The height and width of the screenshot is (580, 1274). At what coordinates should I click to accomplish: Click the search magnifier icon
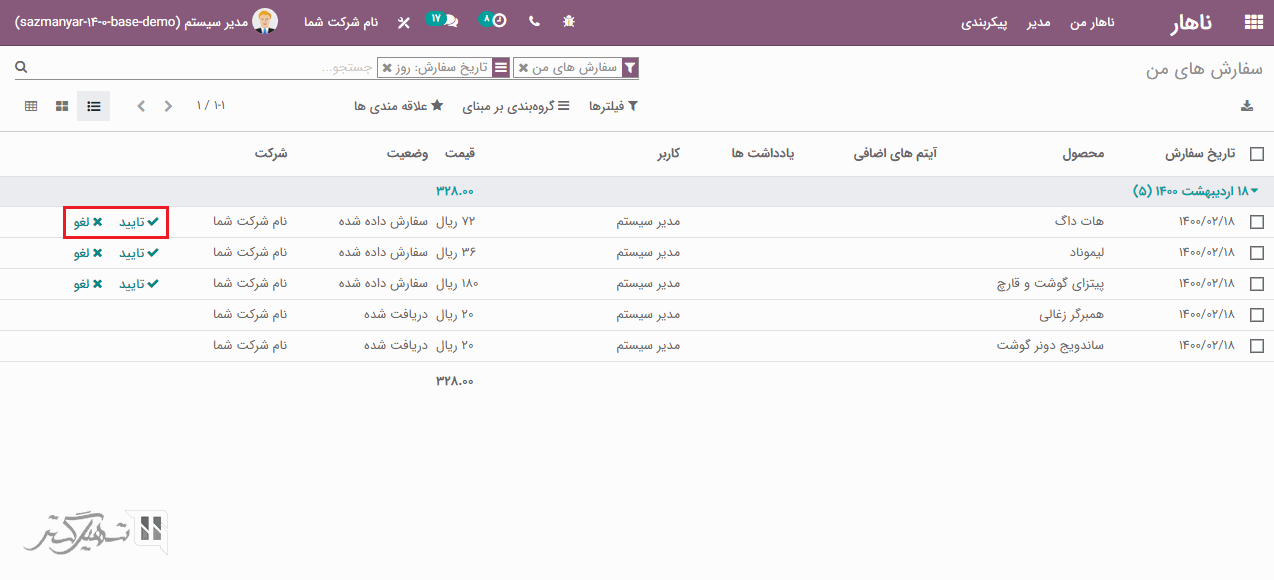(21, 67)
